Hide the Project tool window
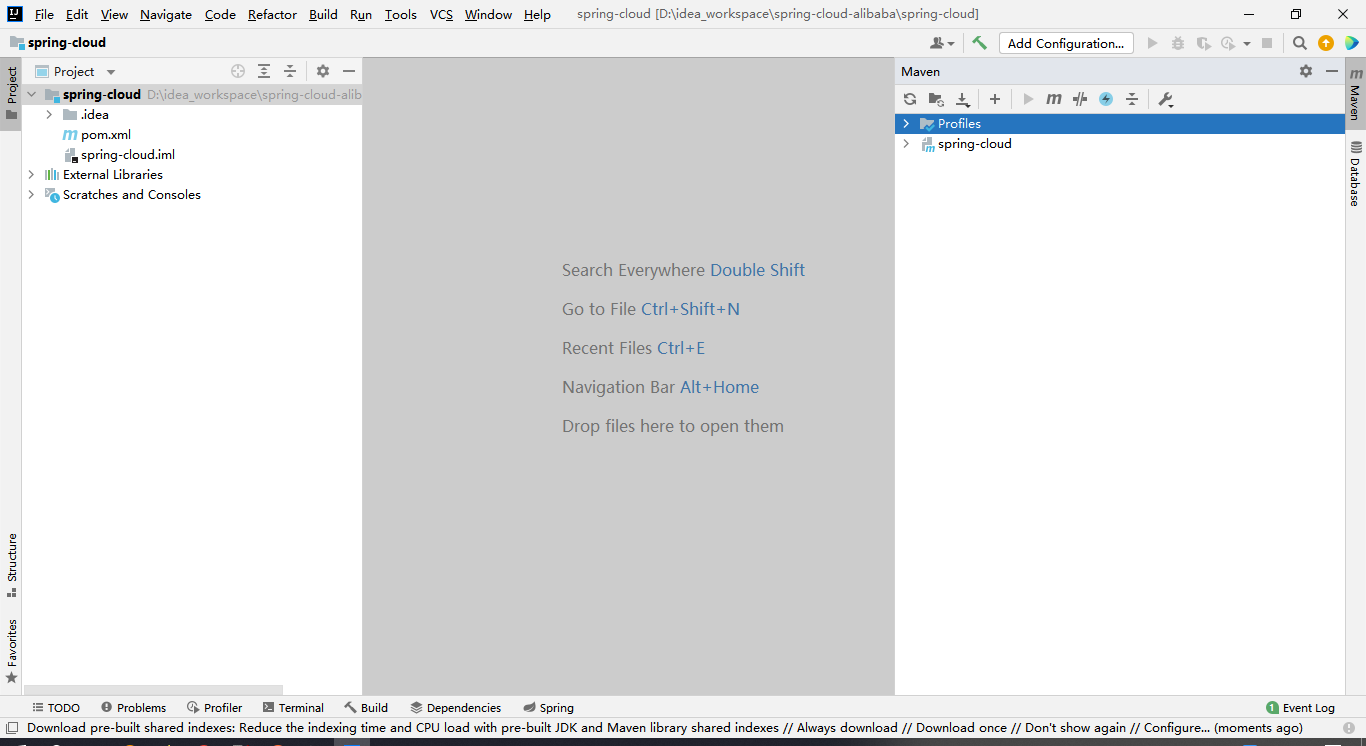This screenshot has height=746, width=1366. click(349, 71)
